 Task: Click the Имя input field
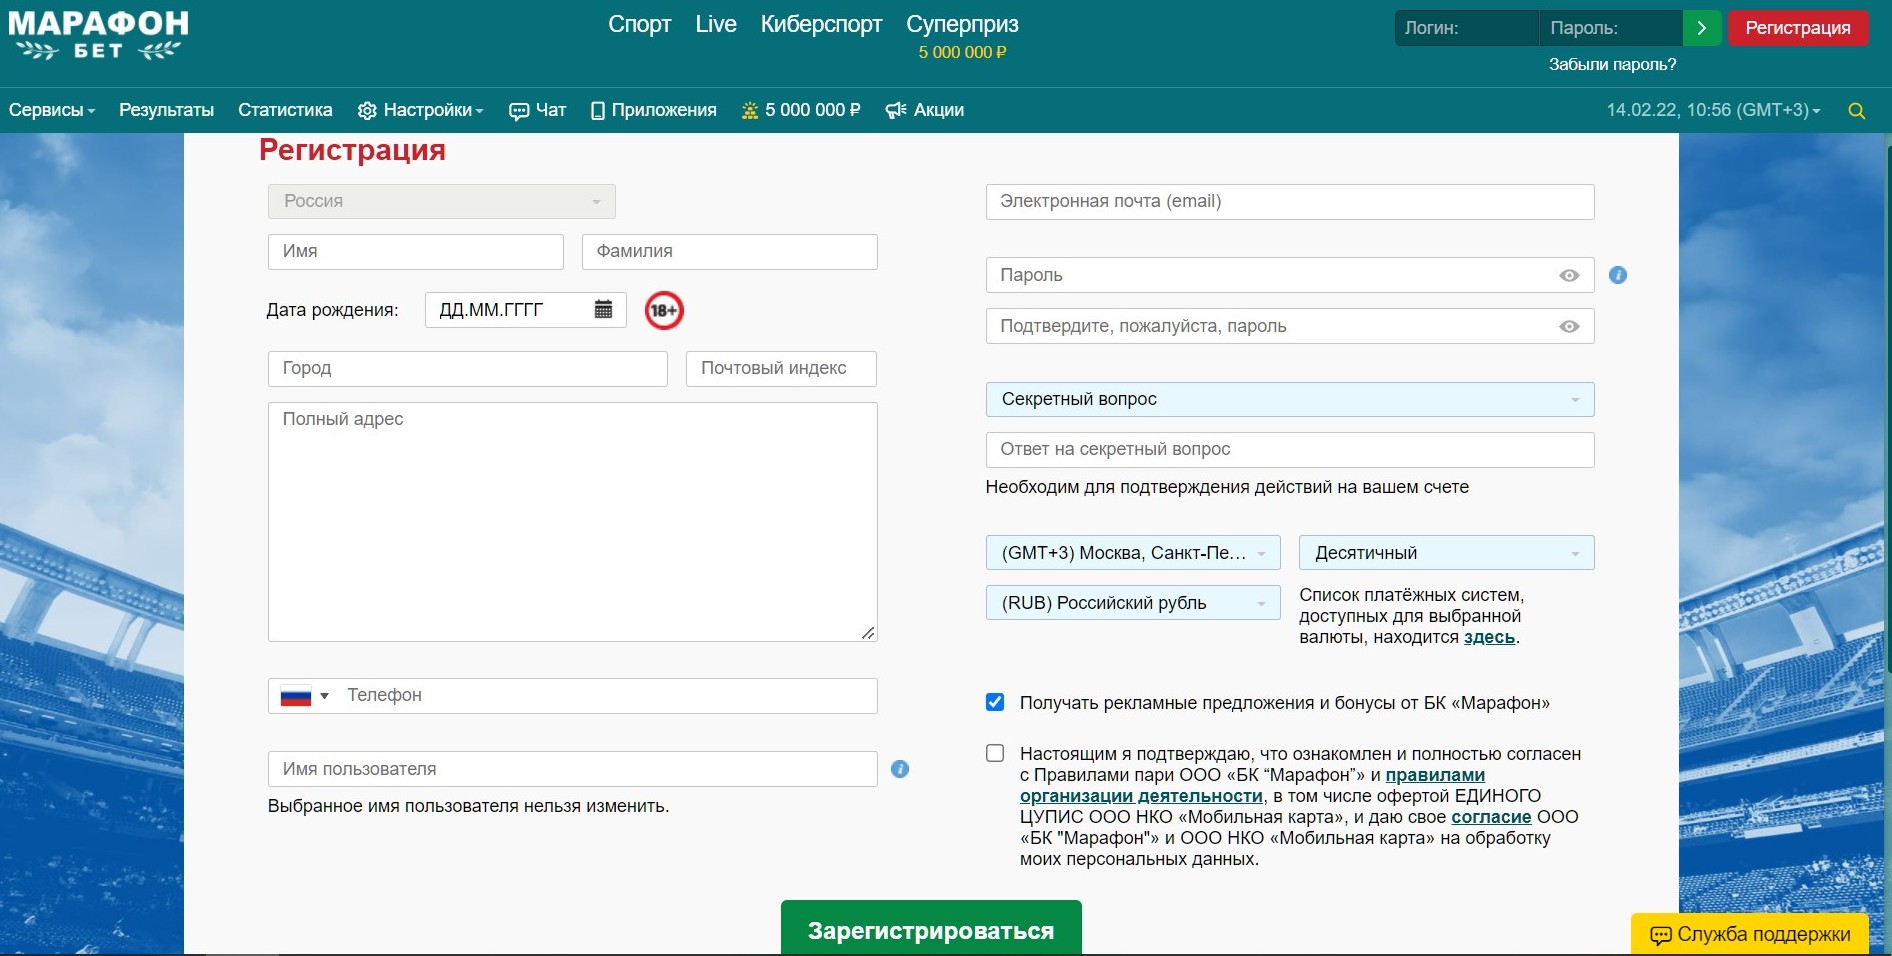pos(416,252)
